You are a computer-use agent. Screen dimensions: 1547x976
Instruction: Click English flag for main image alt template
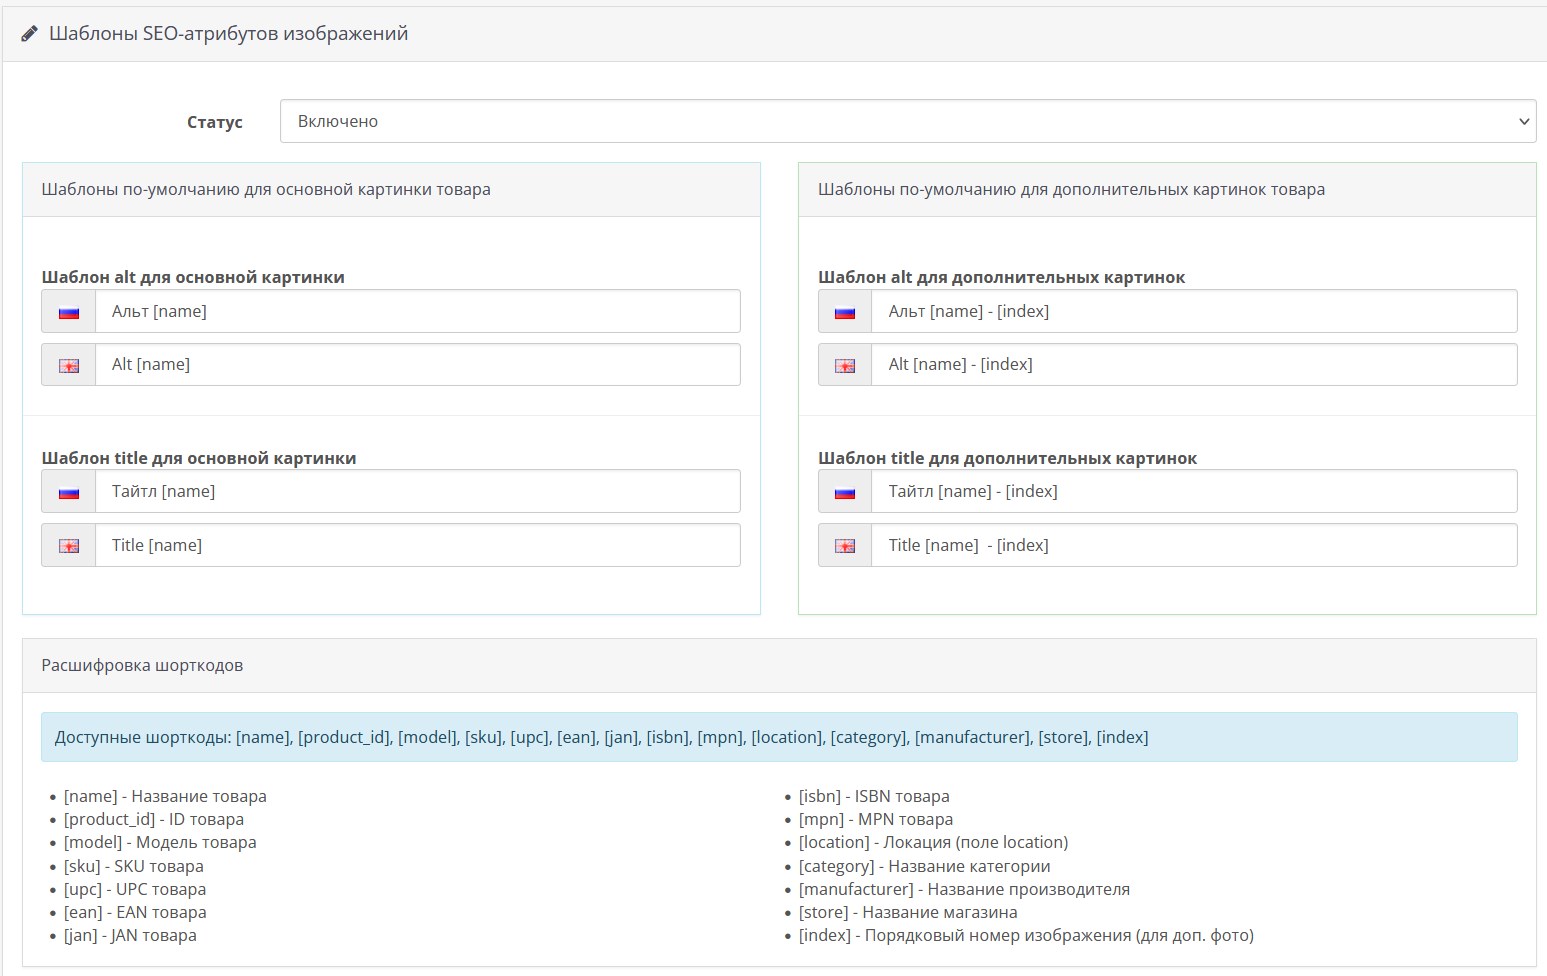tap(69, 365)
